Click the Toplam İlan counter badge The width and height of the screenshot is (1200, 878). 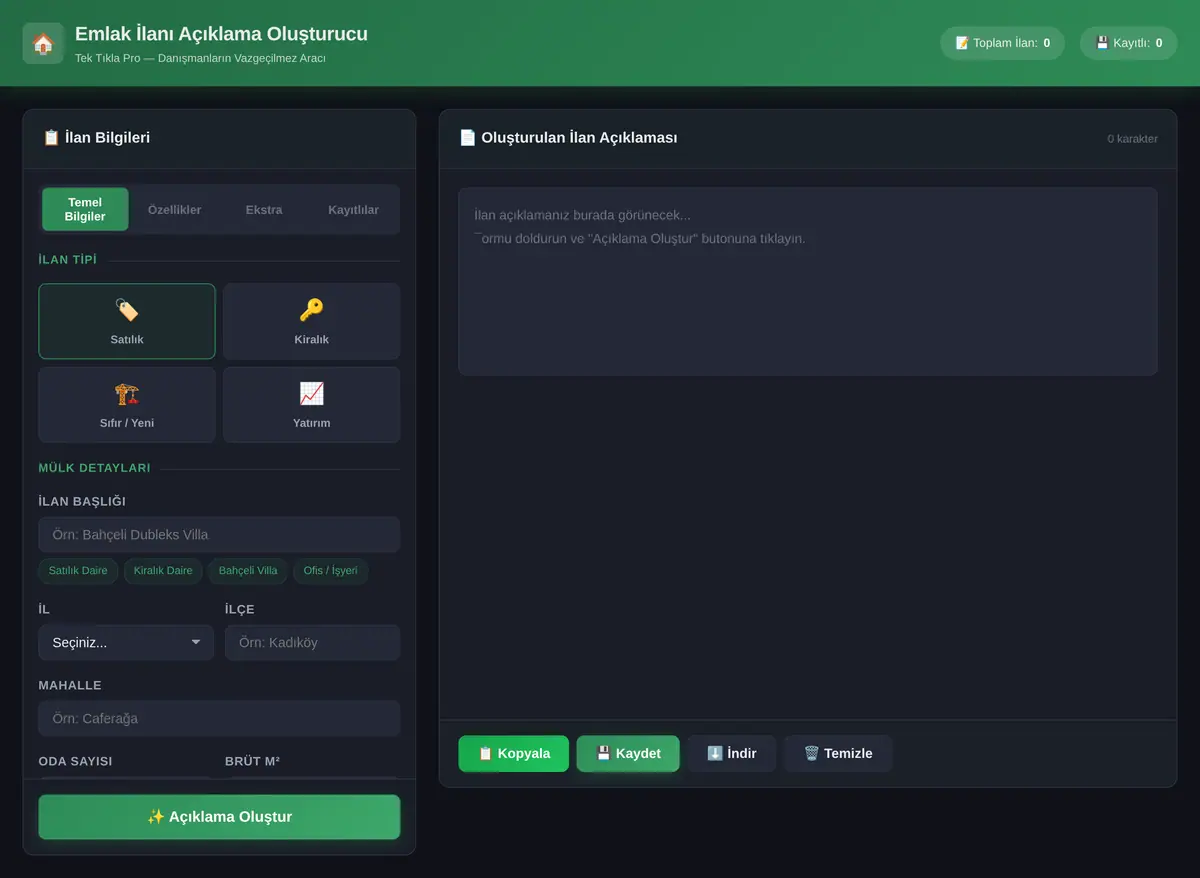click(x=1002, y=43)
